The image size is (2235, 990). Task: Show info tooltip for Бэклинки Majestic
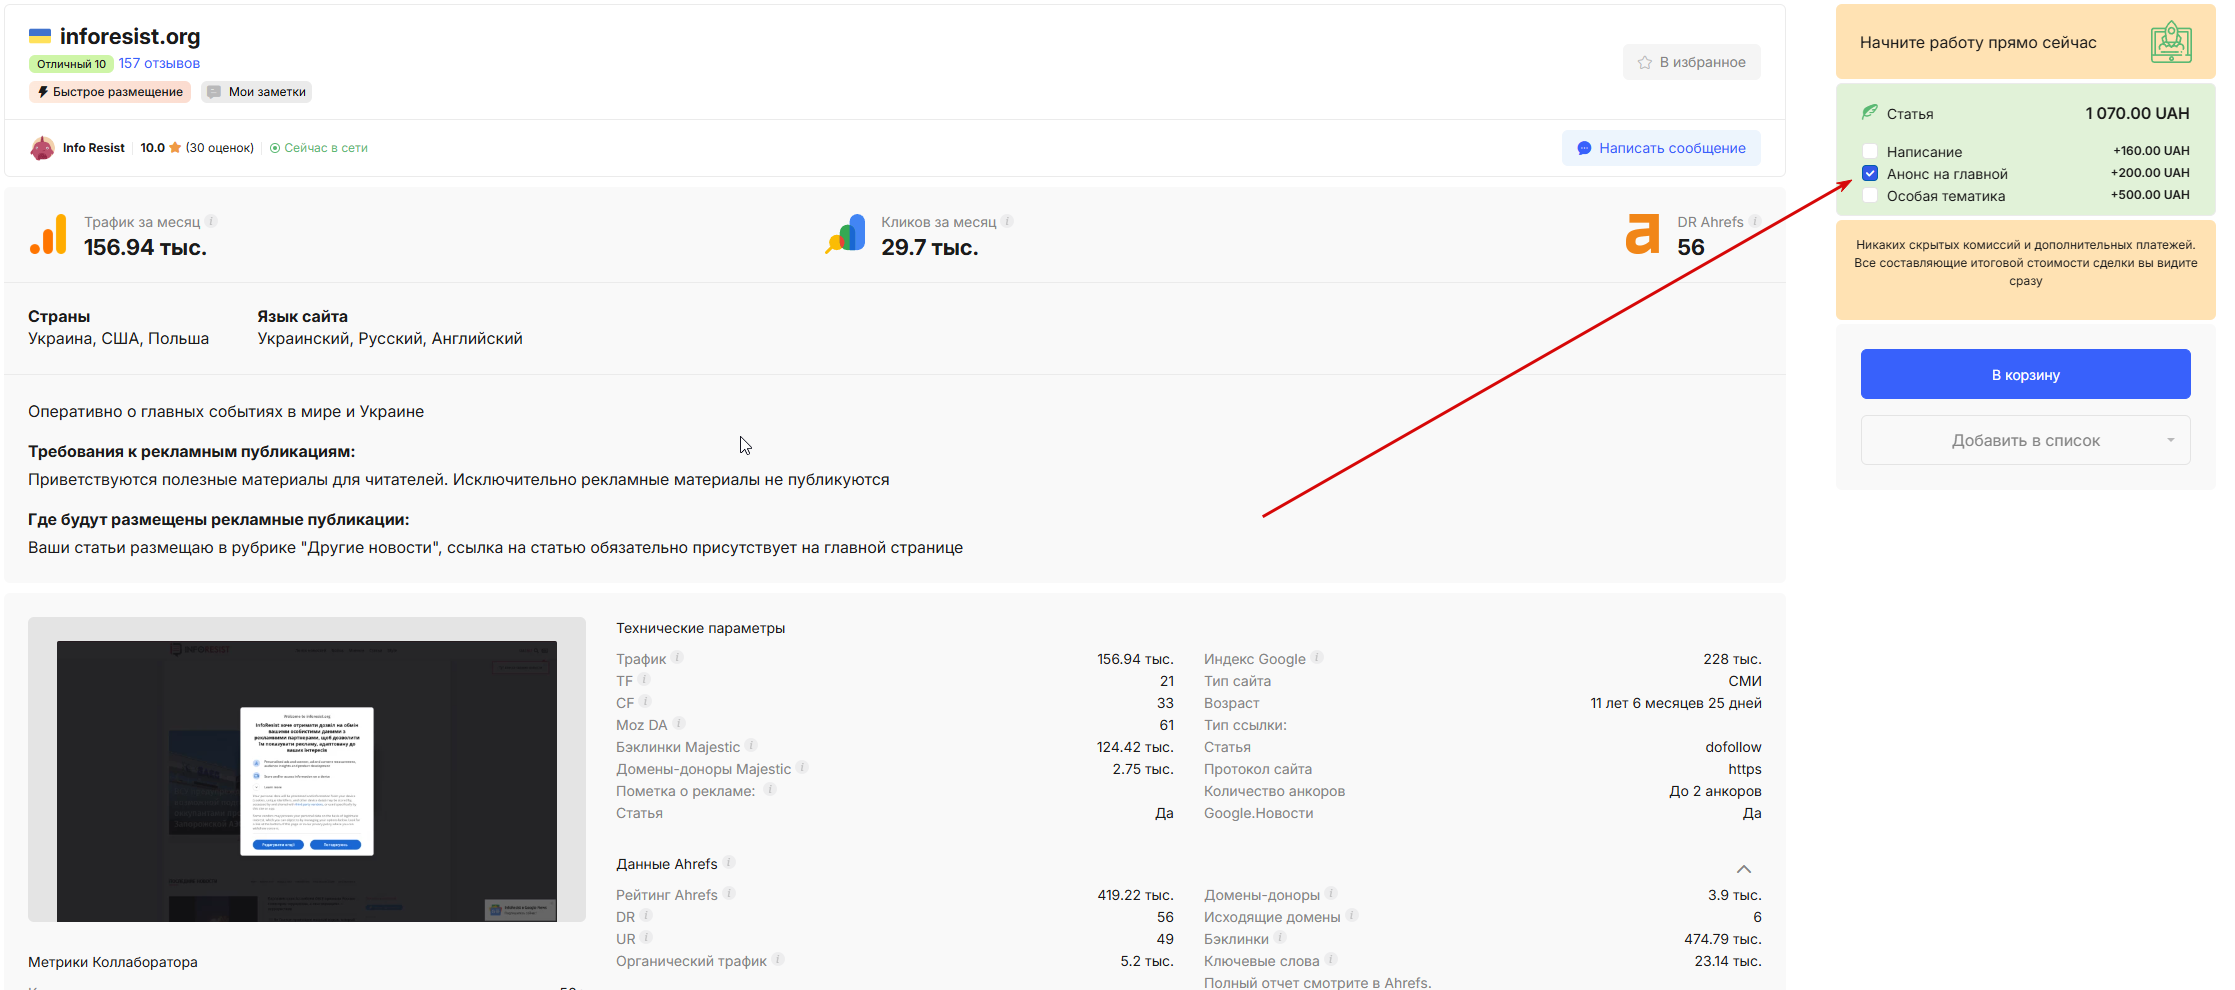coord(751,746)
